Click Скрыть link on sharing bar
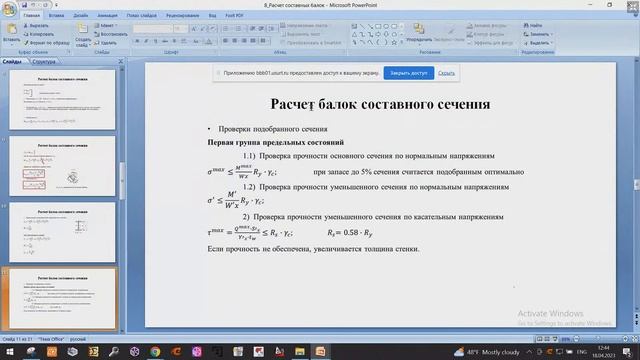This screenshot has width=640, height=360. click(x=446, y=73)
